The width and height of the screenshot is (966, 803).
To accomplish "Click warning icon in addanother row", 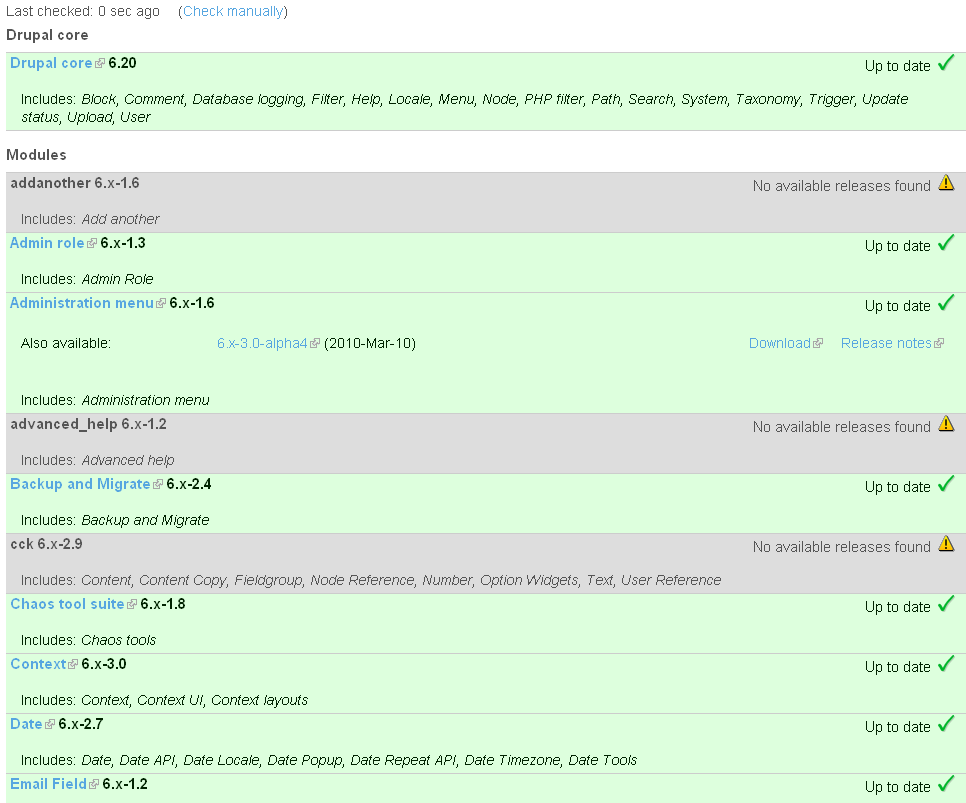I will [x=946, y=182].
